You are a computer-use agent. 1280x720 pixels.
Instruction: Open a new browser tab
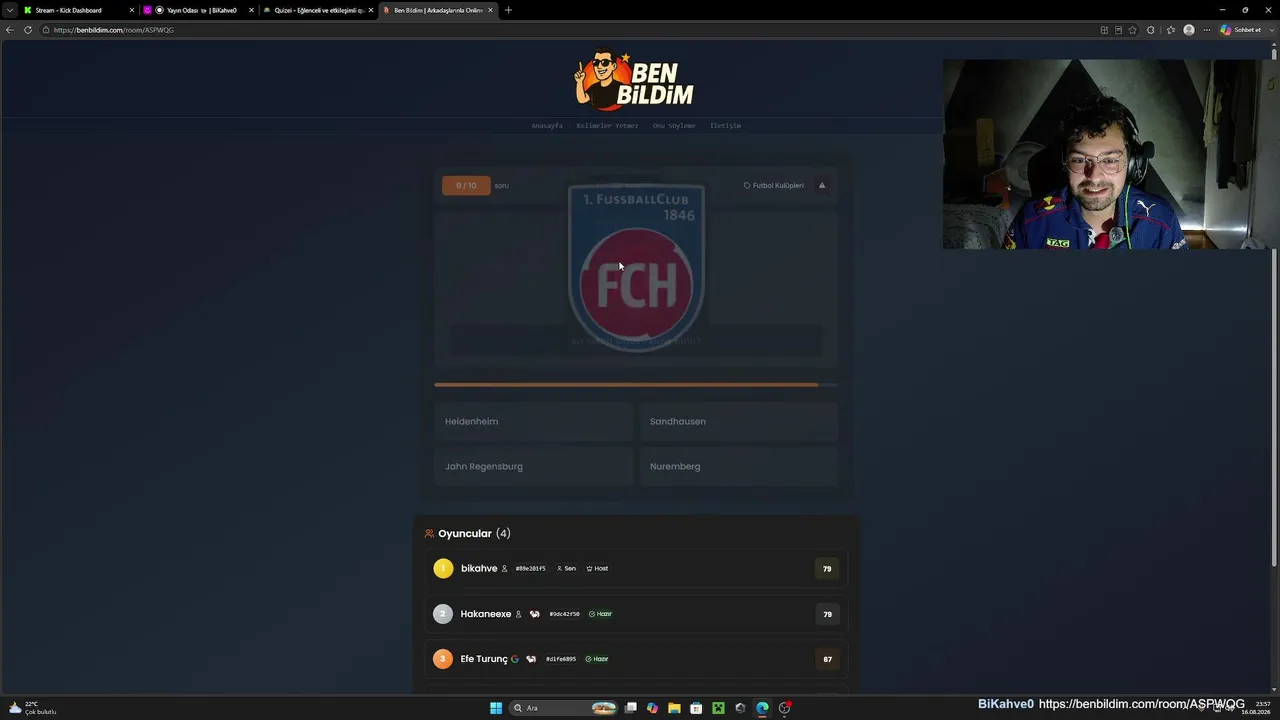coord(508,10)
